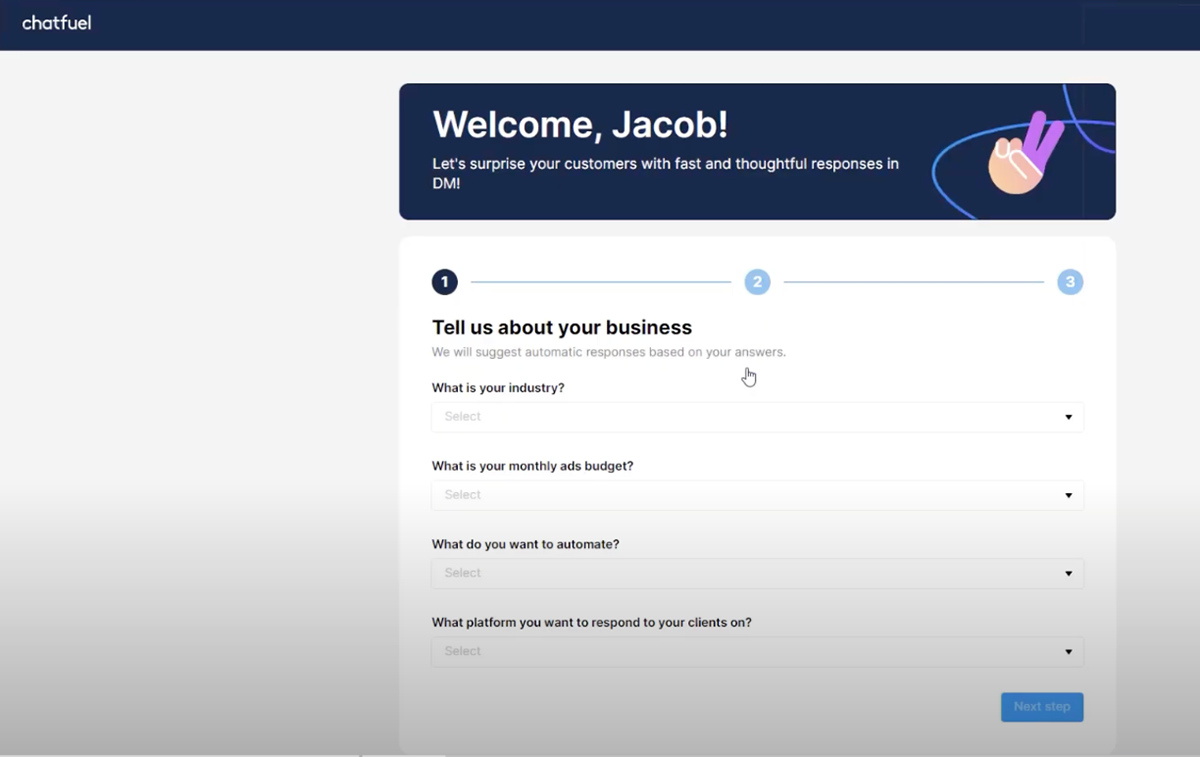The image size is (1200, 757).
Task: Click the Next step button
Action: click(x=1042, y=707)
